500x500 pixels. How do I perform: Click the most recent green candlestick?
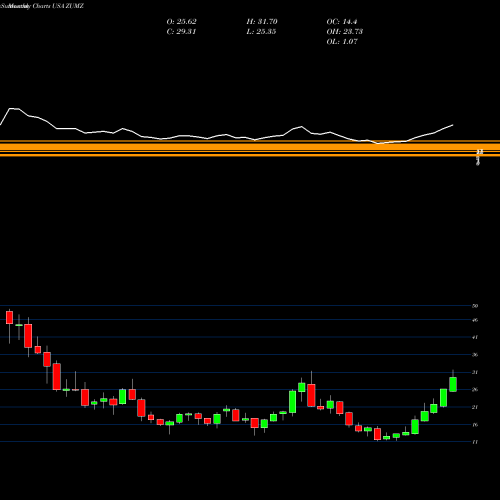(453, 384)
